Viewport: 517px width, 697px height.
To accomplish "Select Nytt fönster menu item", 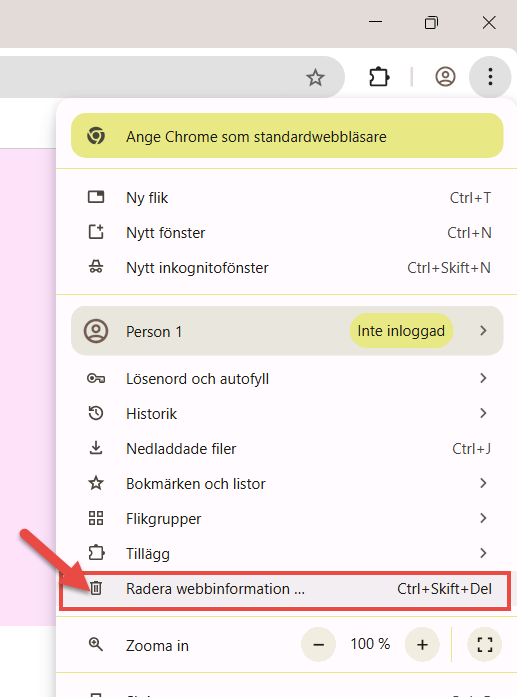I will 286,232.
